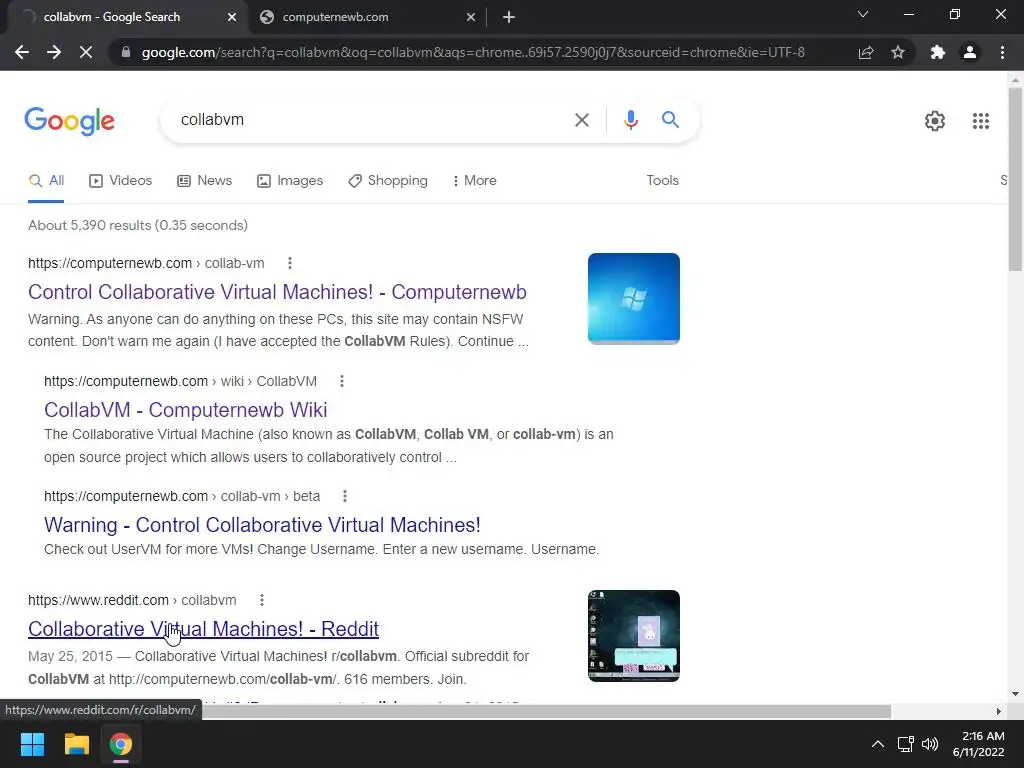Expand the More search categories
The image size is (1024, 768).
pos(475,180)
